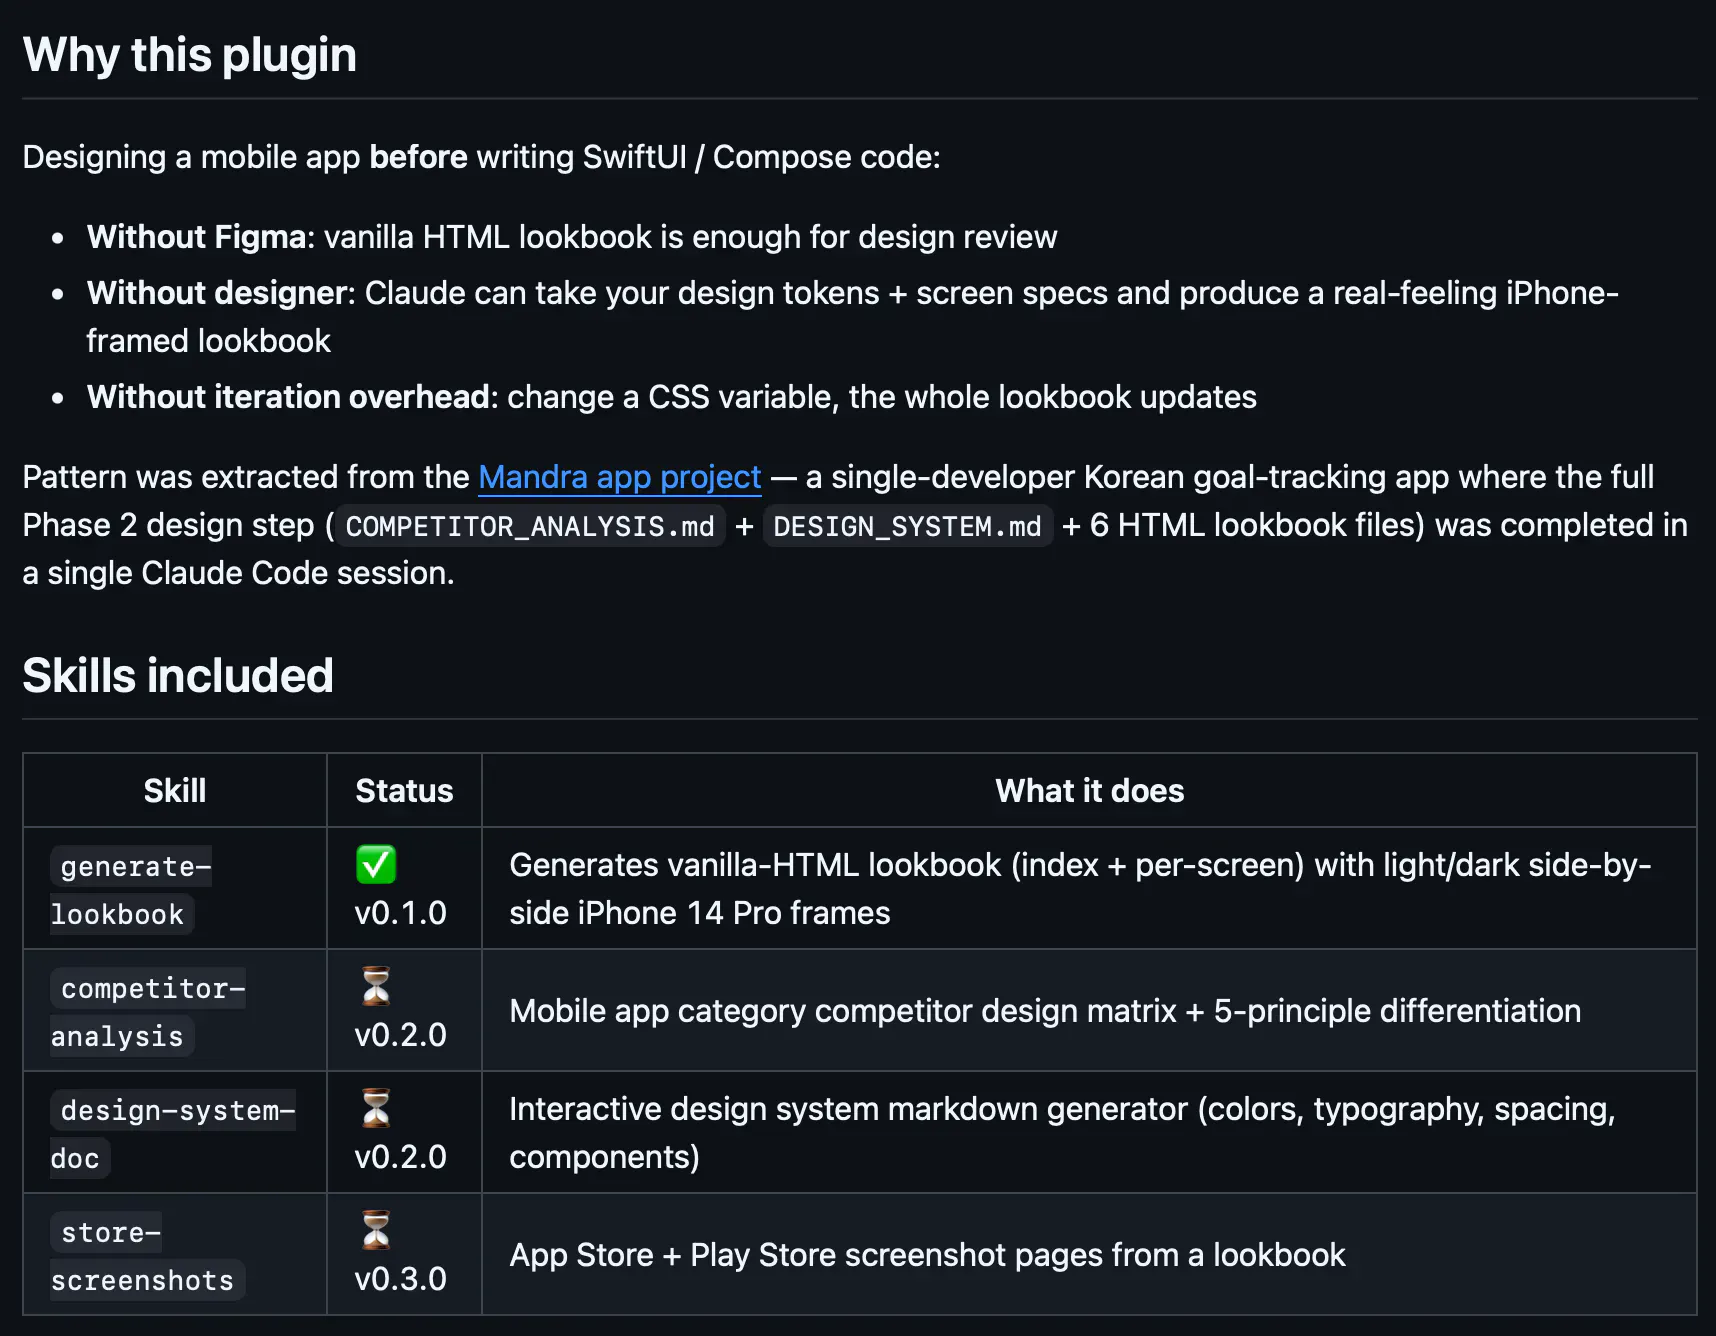Open the Mandra app project link
Screen dimensions: 1716x1336
pos(620,477)
